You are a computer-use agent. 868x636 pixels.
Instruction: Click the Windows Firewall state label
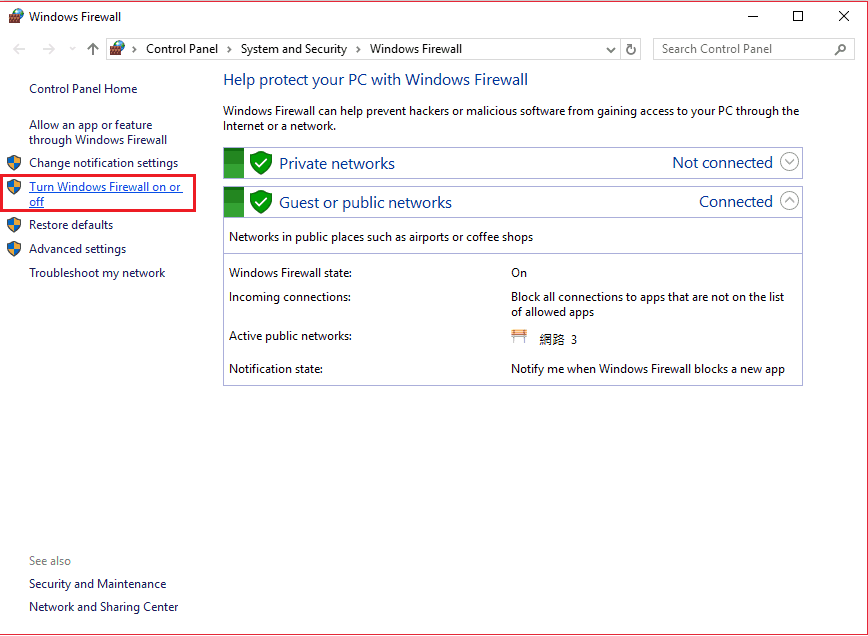pyautogui.click(x=290, y=273)
